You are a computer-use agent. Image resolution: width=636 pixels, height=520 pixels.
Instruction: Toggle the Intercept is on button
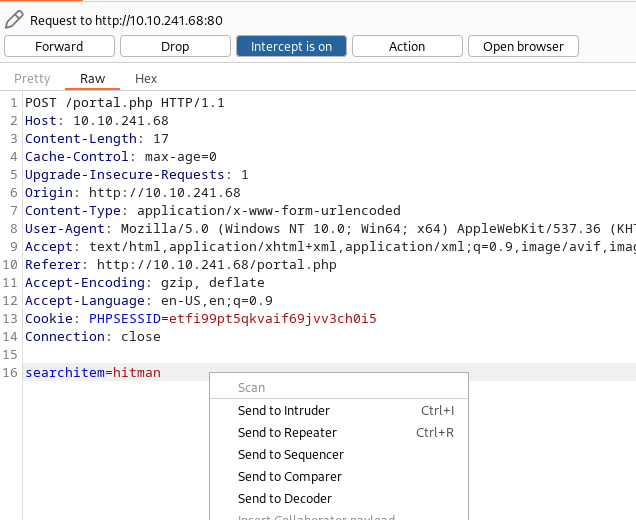pyautogui.click(x=291, y=46)
